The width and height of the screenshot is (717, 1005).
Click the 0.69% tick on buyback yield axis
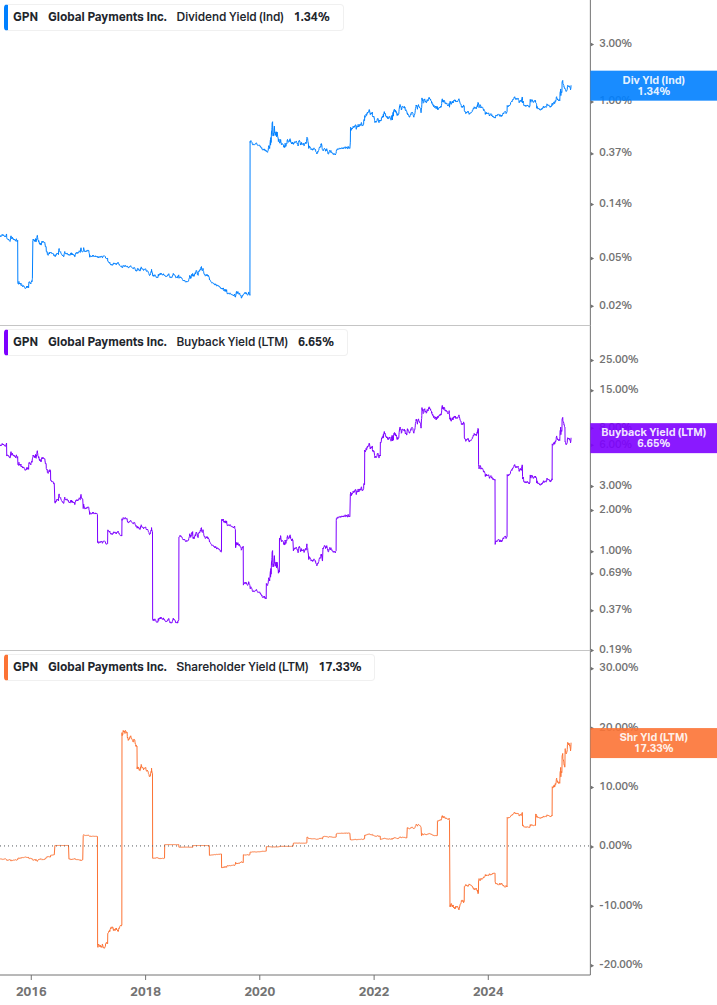pyautogui.click(x=615, y=572)
